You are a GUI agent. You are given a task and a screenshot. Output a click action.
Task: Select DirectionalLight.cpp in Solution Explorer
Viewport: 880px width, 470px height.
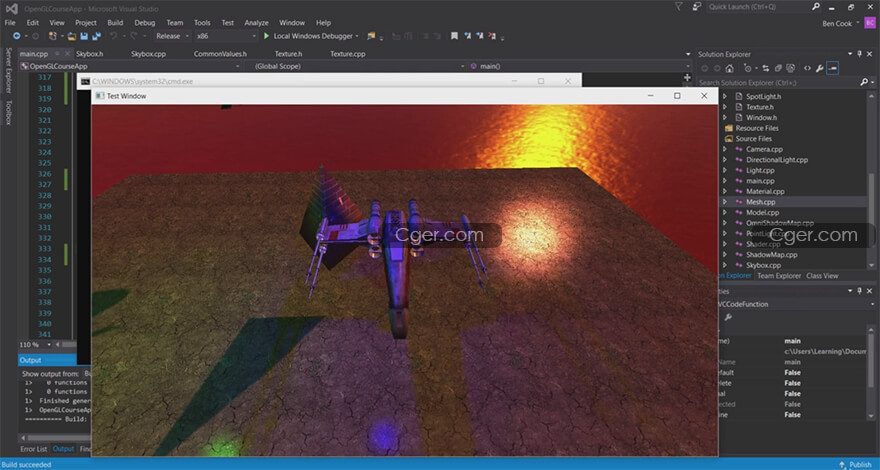click(777, 160)
